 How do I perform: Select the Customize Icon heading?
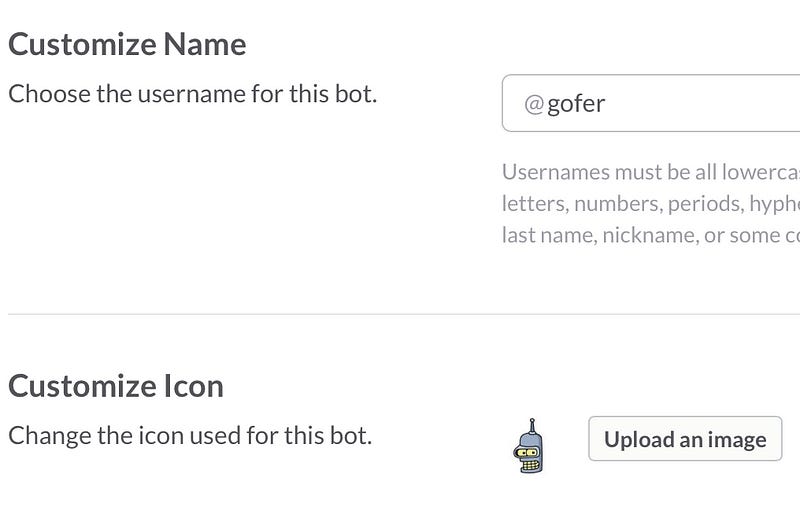coord(116,386)
